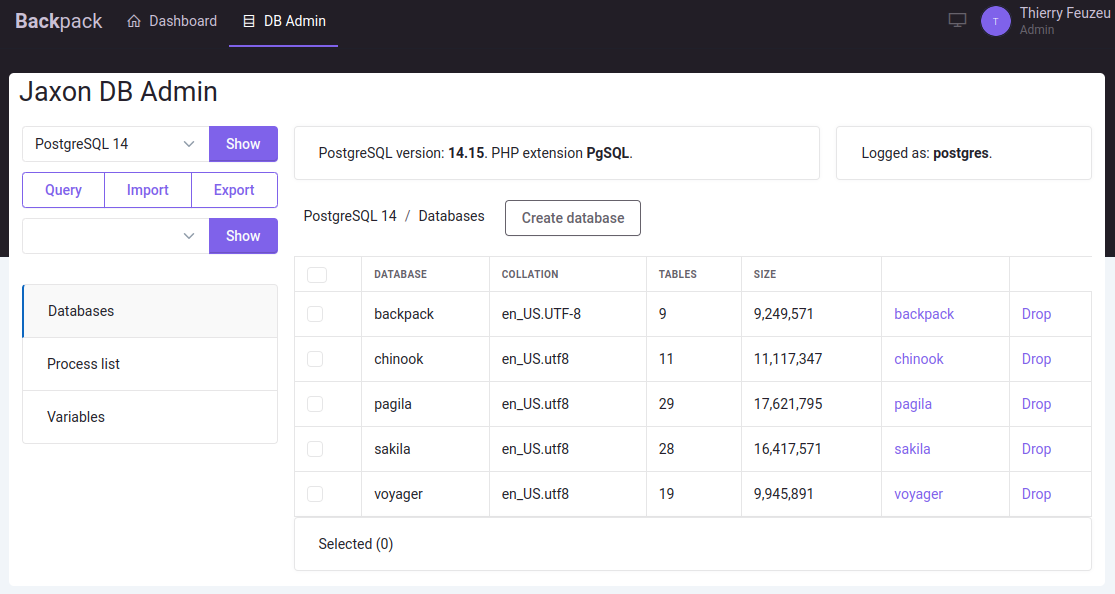Click the chinook tables count 11
Screen dimensions: 1115x594
pos(666,359)
